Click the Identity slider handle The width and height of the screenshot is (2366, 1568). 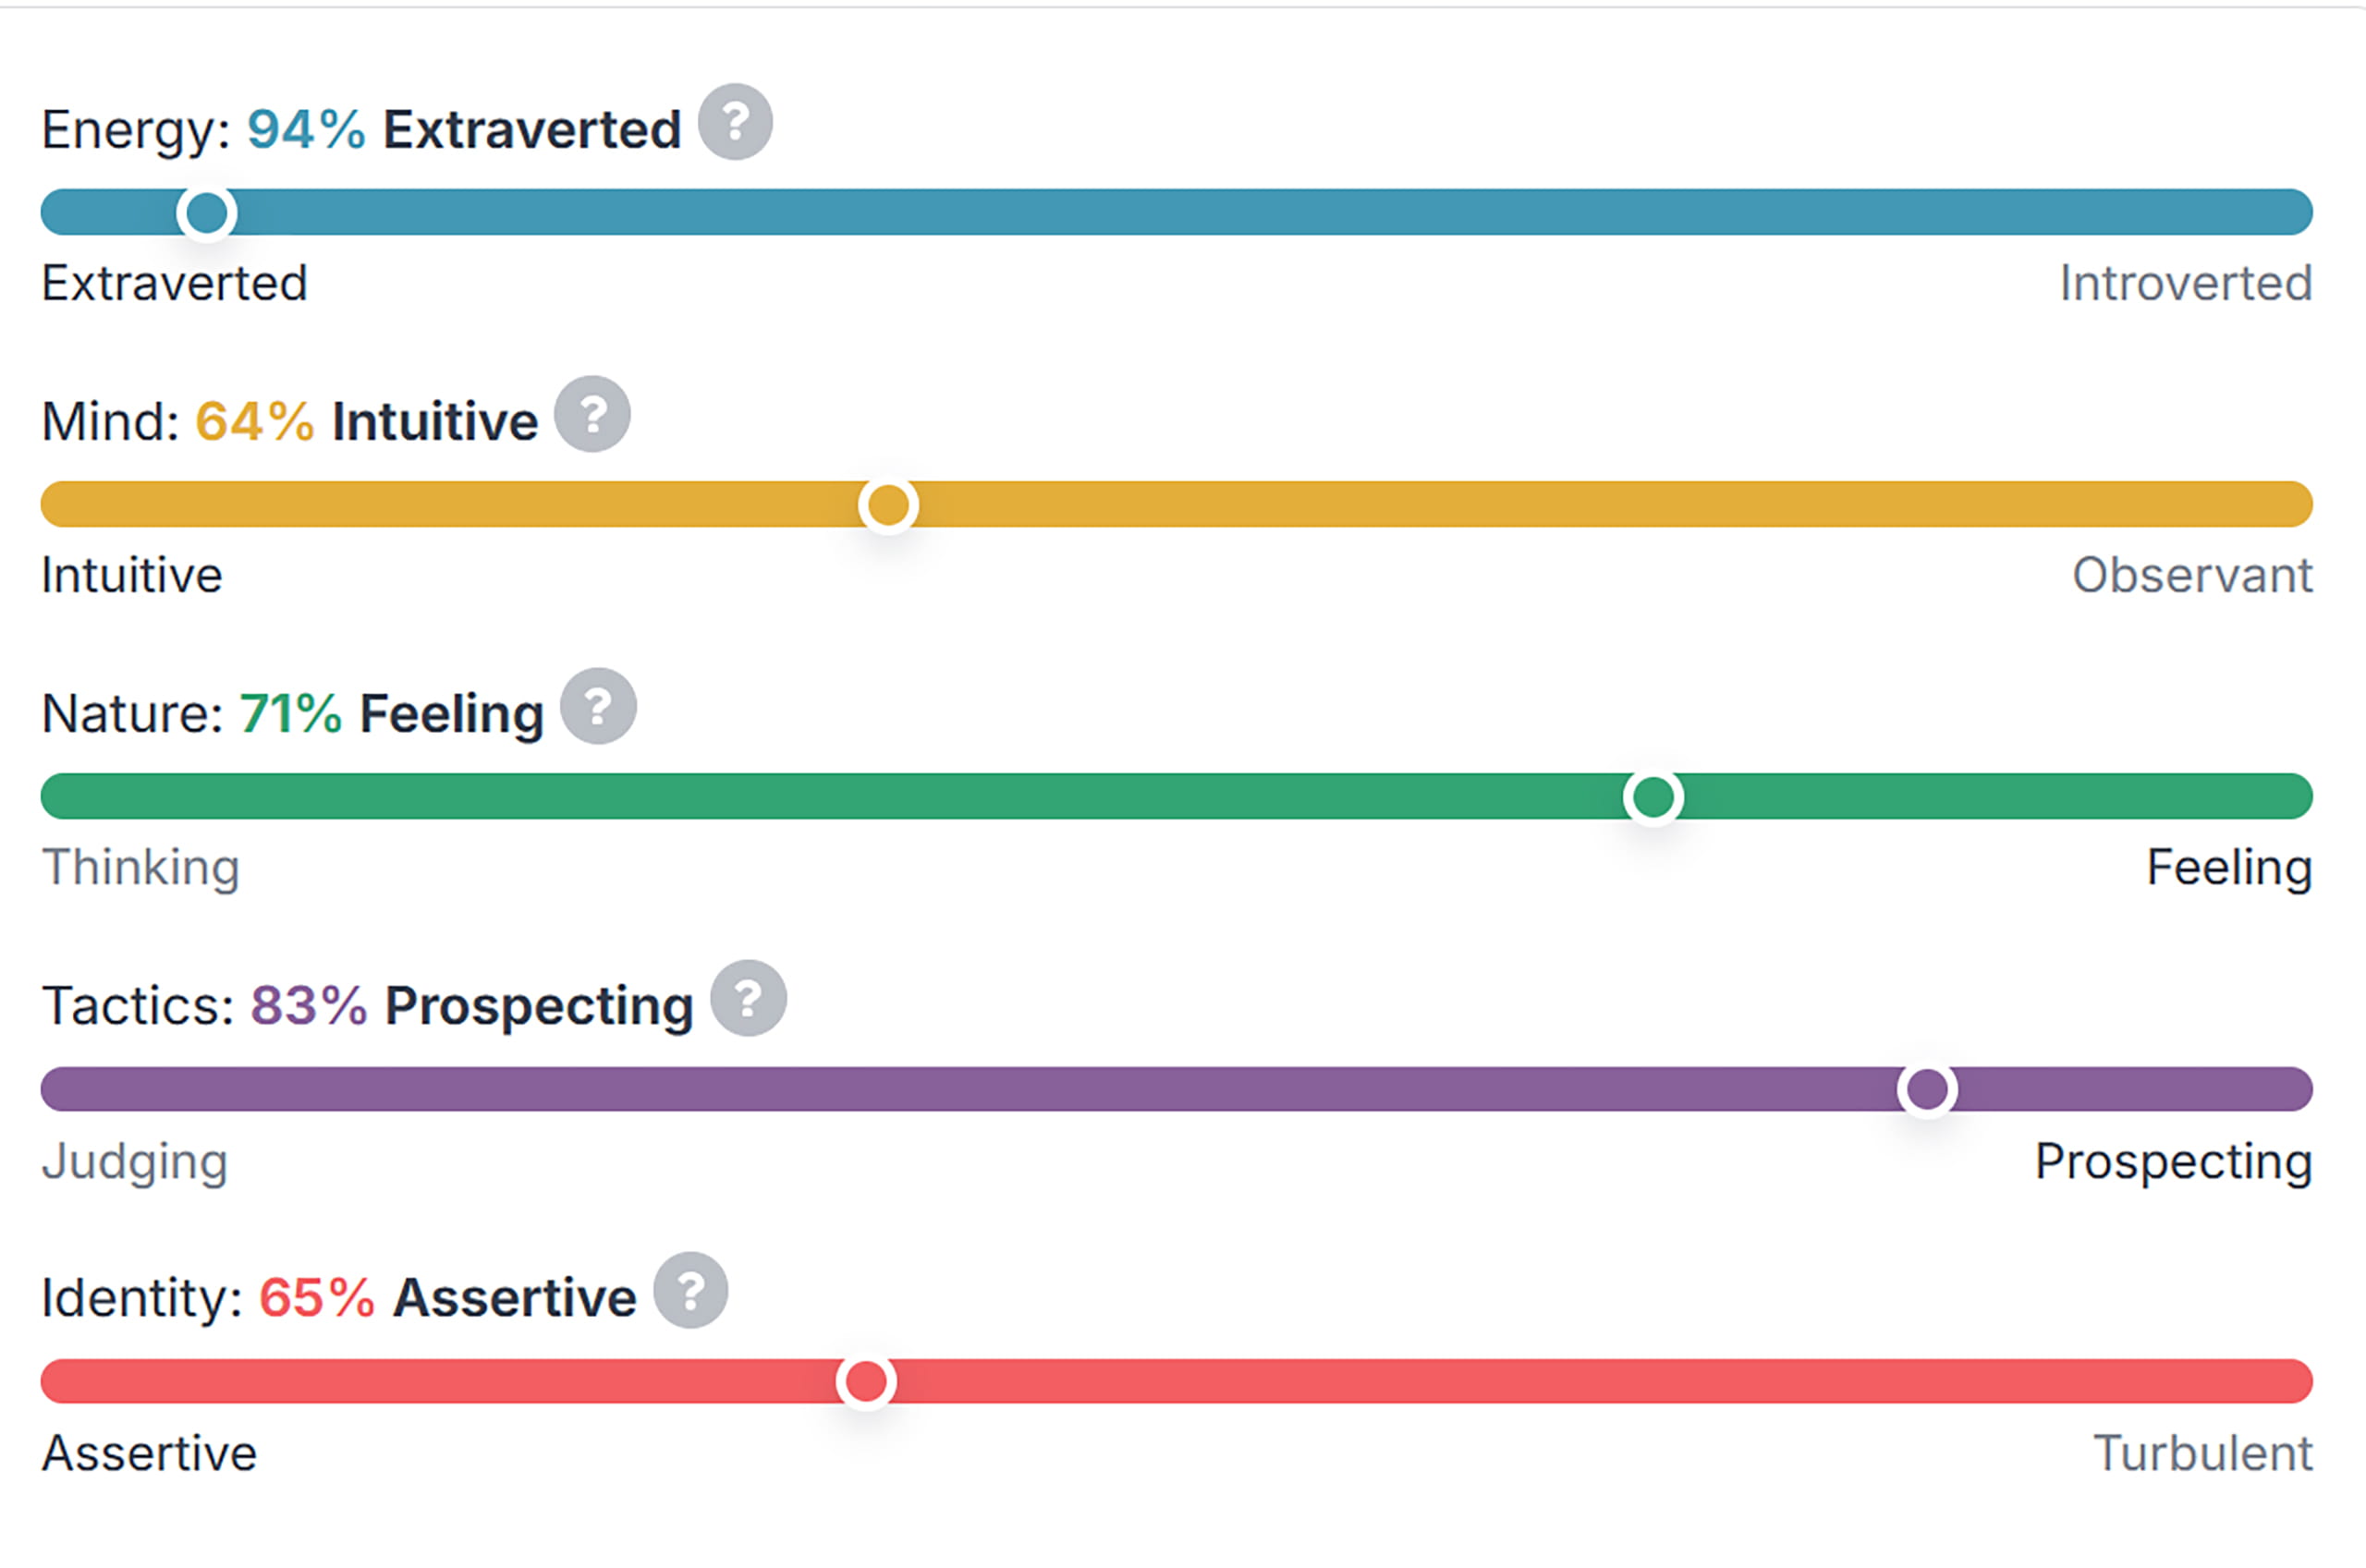click(868, 1382)
